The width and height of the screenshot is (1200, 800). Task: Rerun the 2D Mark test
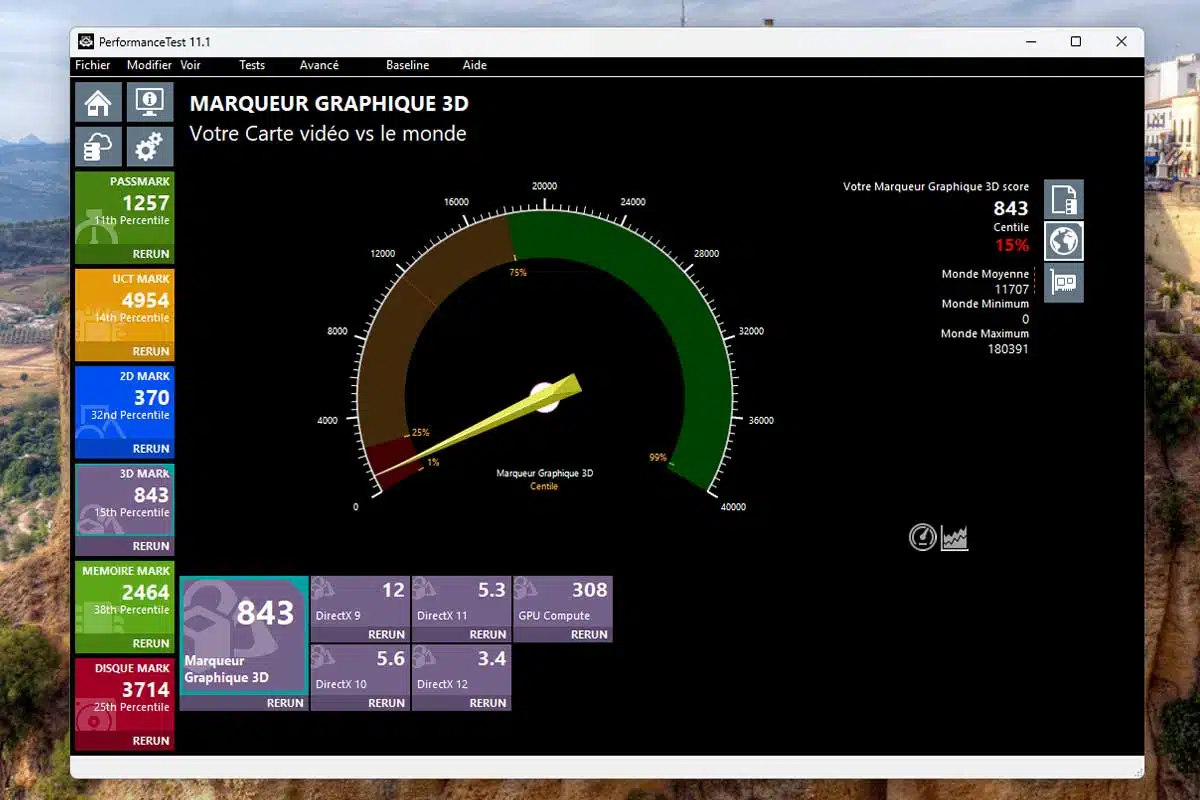coord(151,448)
